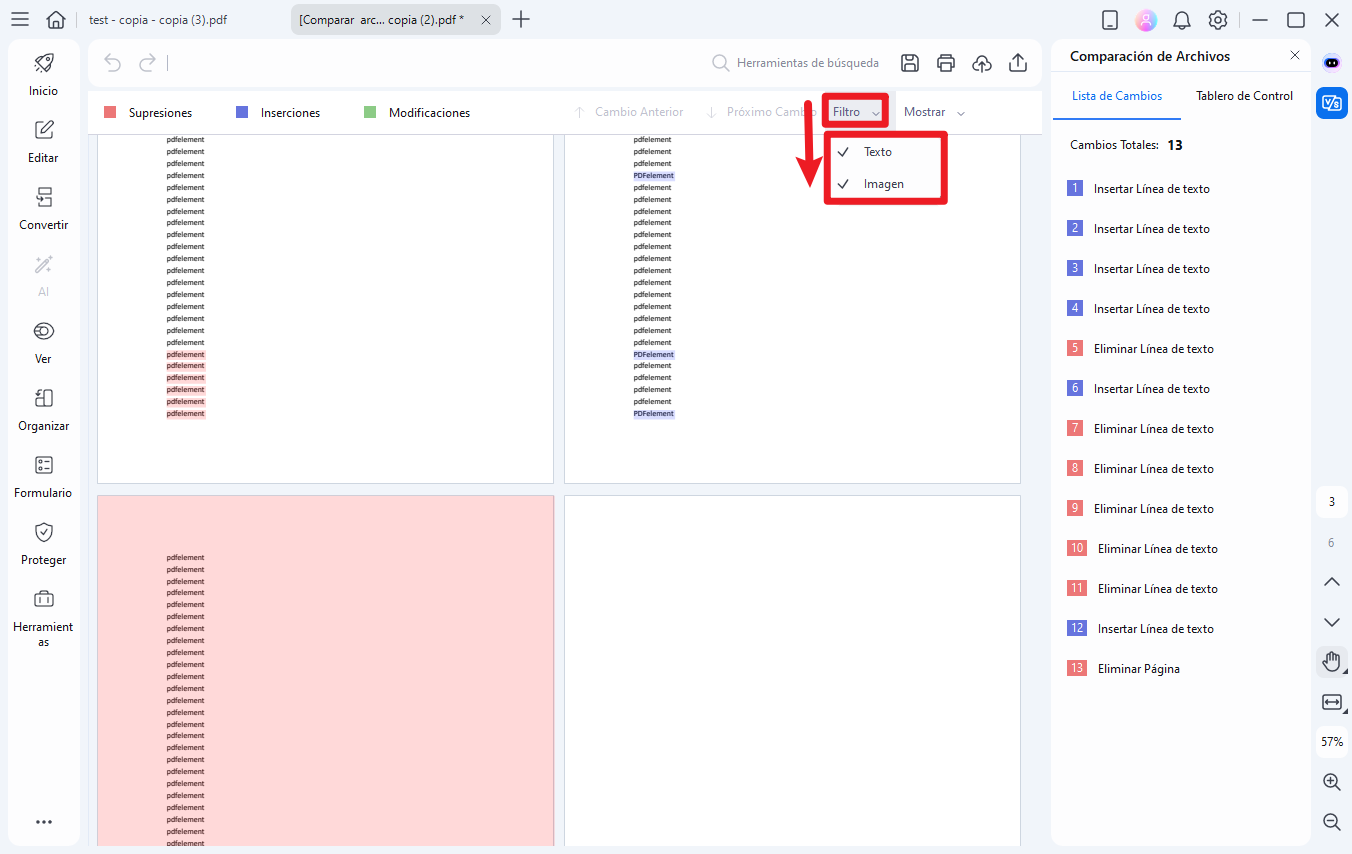Expand the Mostrar dropdown
This screenshot has width=1352, height=854.
pos(931,111)
